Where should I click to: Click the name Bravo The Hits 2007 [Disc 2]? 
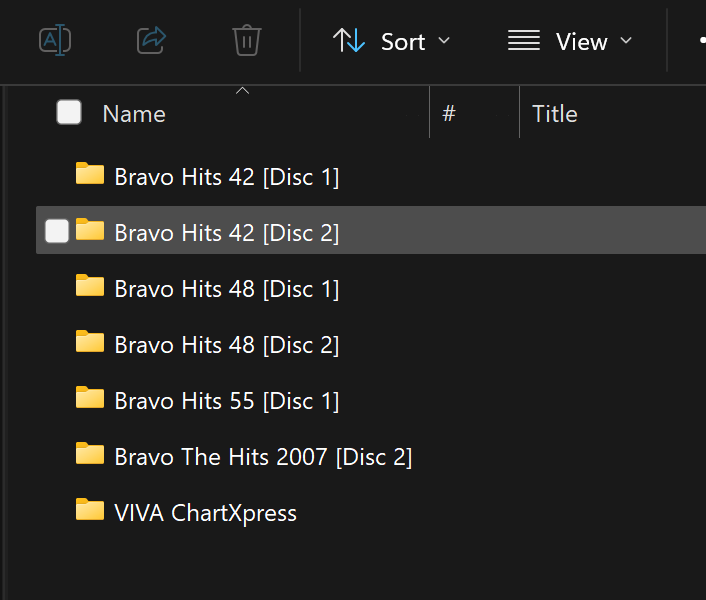[x=263, y=457]
